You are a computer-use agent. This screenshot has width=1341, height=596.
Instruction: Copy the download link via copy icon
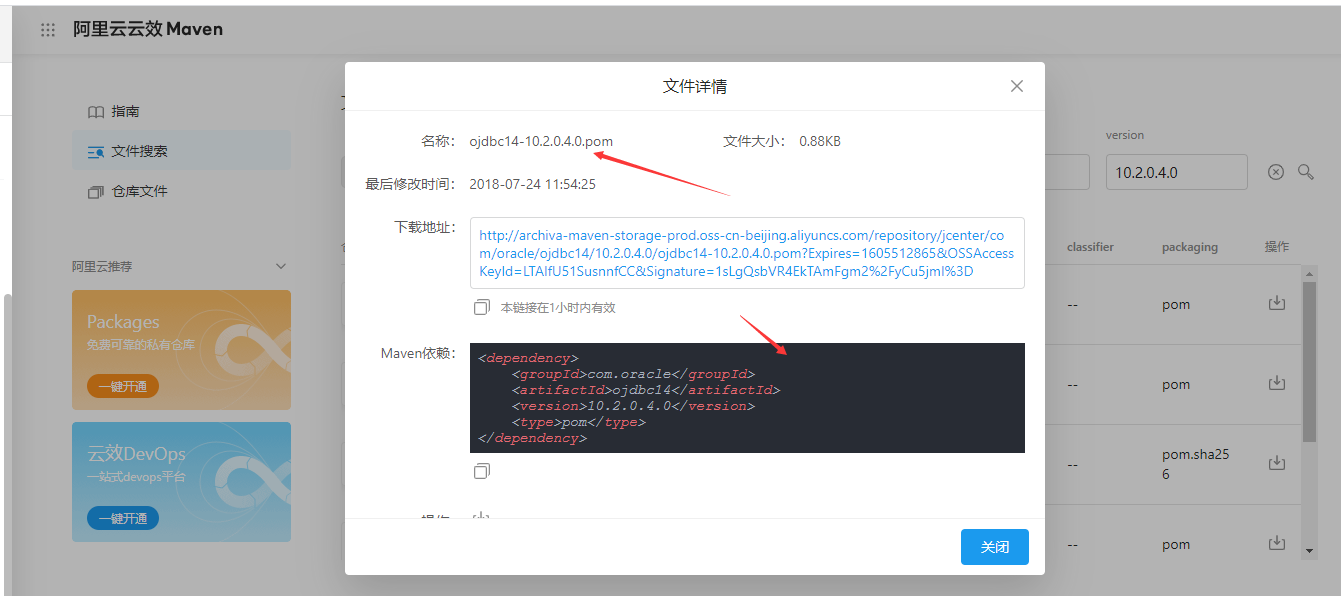click(x=482, y=307)
